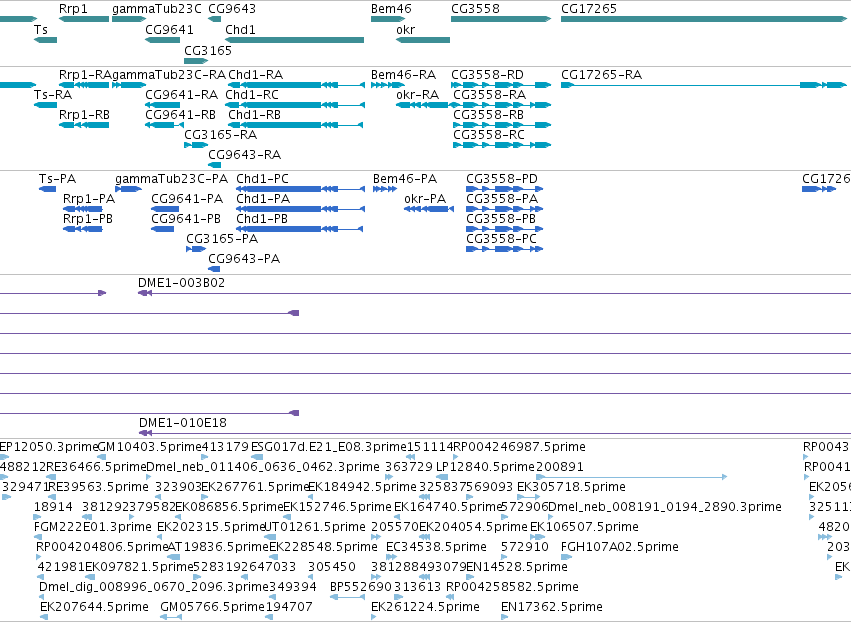This screenshot has width=851, height=622.
Task: Click transcript CG9643-RA label
Action: 244,155
